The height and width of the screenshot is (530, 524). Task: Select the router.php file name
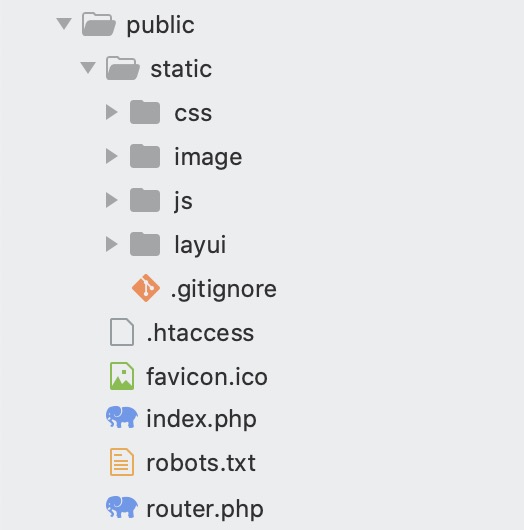205,509
